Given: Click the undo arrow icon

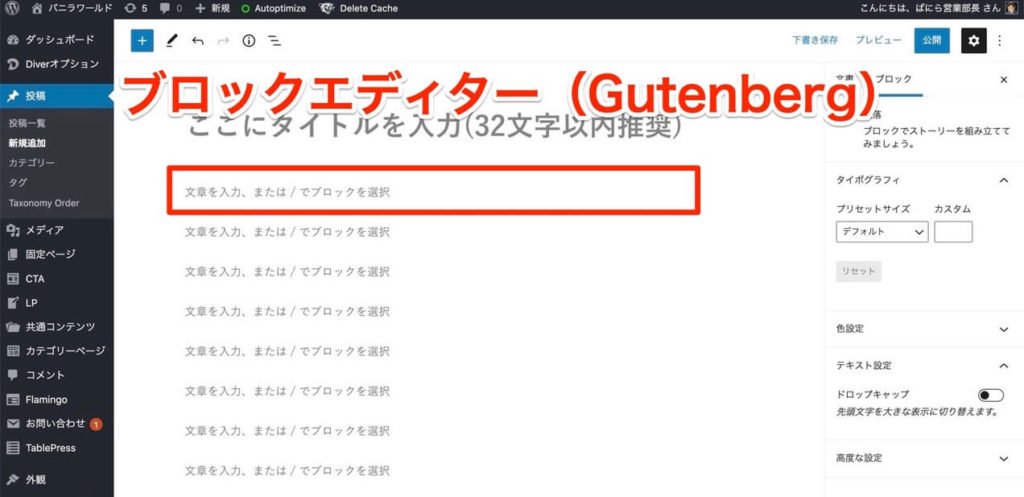Looking at the screenshot, I should click(198, 40).
